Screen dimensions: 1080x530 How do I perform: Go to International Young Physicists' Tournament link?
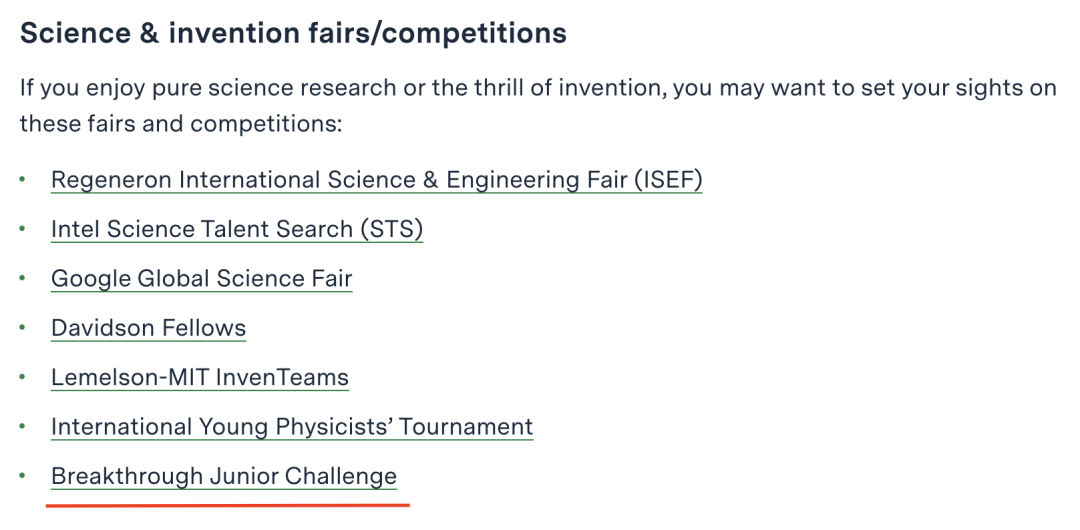(x=292, y=427)
